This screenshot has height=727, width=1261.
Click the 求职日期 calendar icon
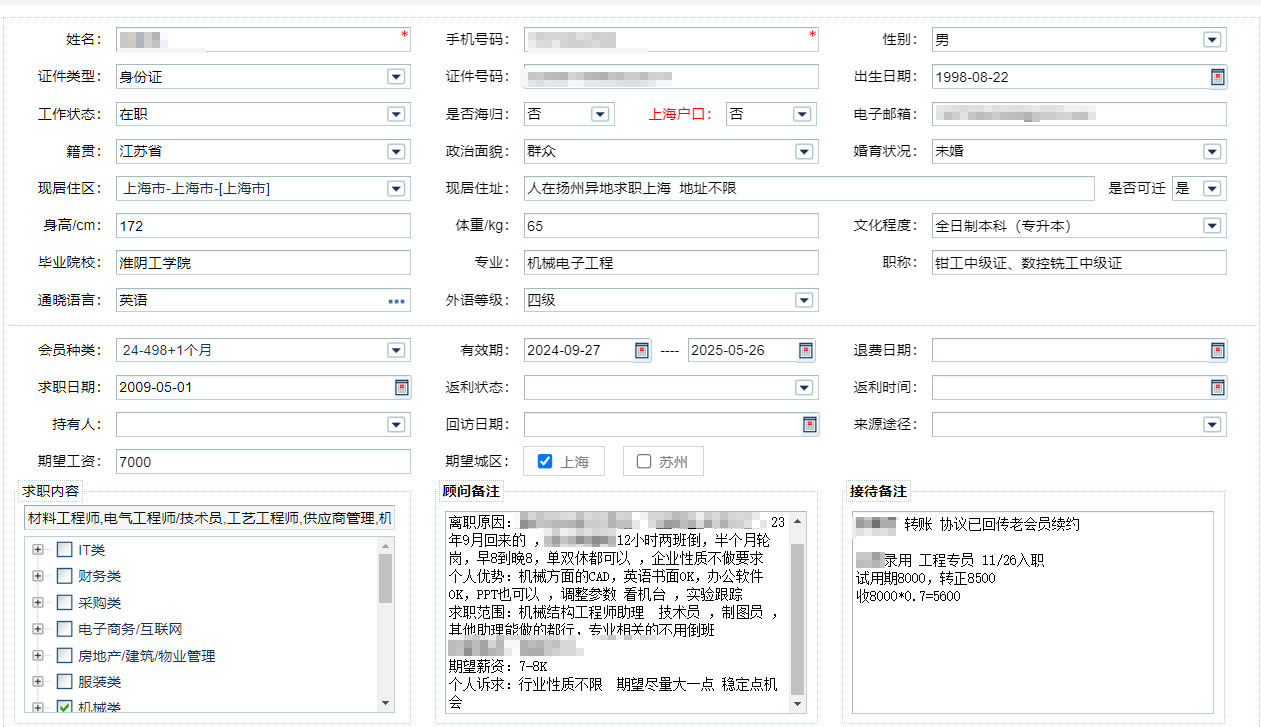pyautogui.click(x=402, y=387)
